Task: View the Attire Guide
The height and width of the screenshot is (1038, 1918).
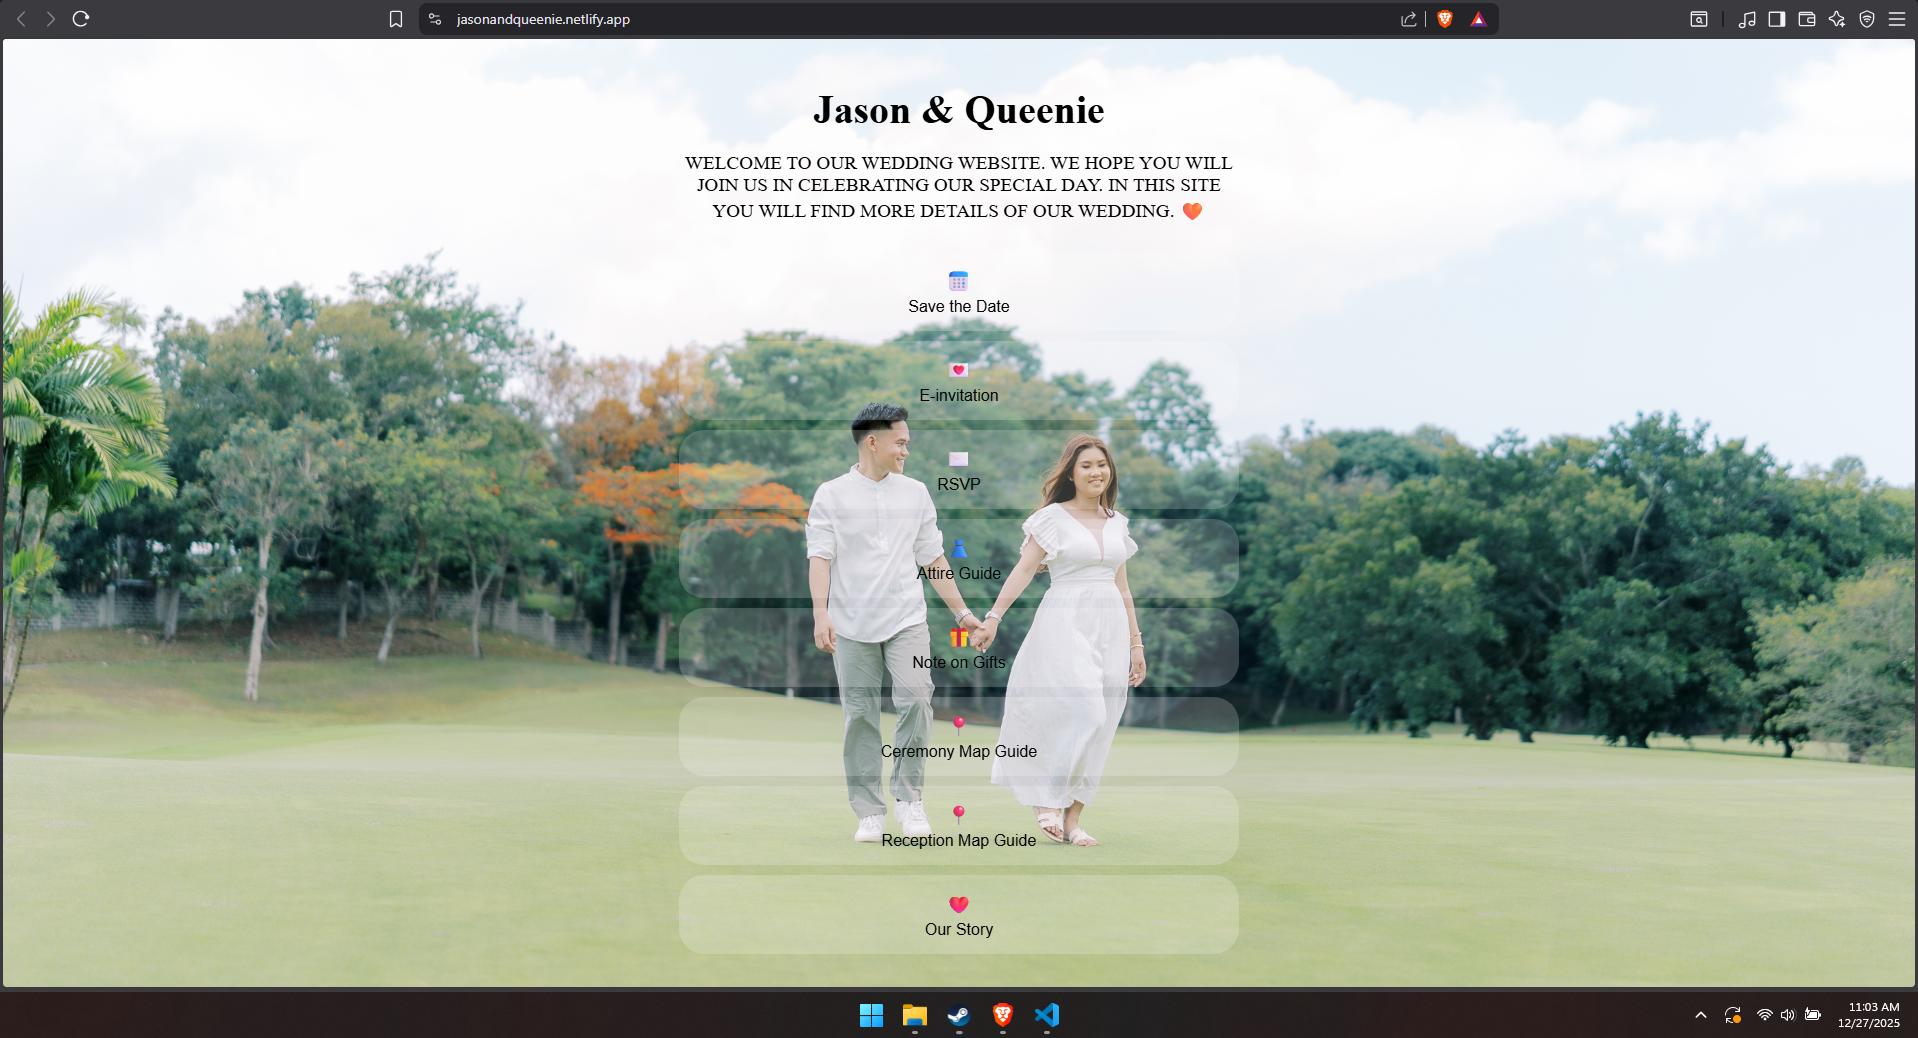Action: coord(958,561)
